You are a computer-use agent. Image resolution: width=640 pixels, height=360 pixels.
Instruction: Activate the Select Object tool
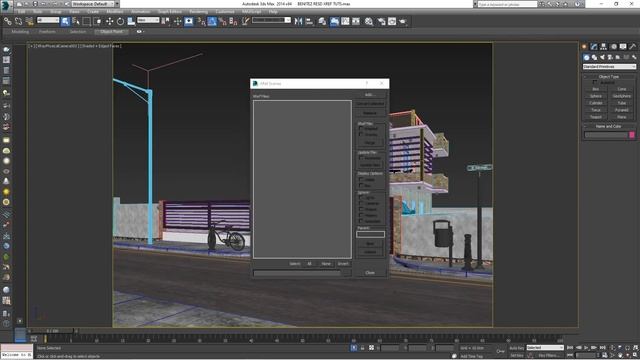65,21
